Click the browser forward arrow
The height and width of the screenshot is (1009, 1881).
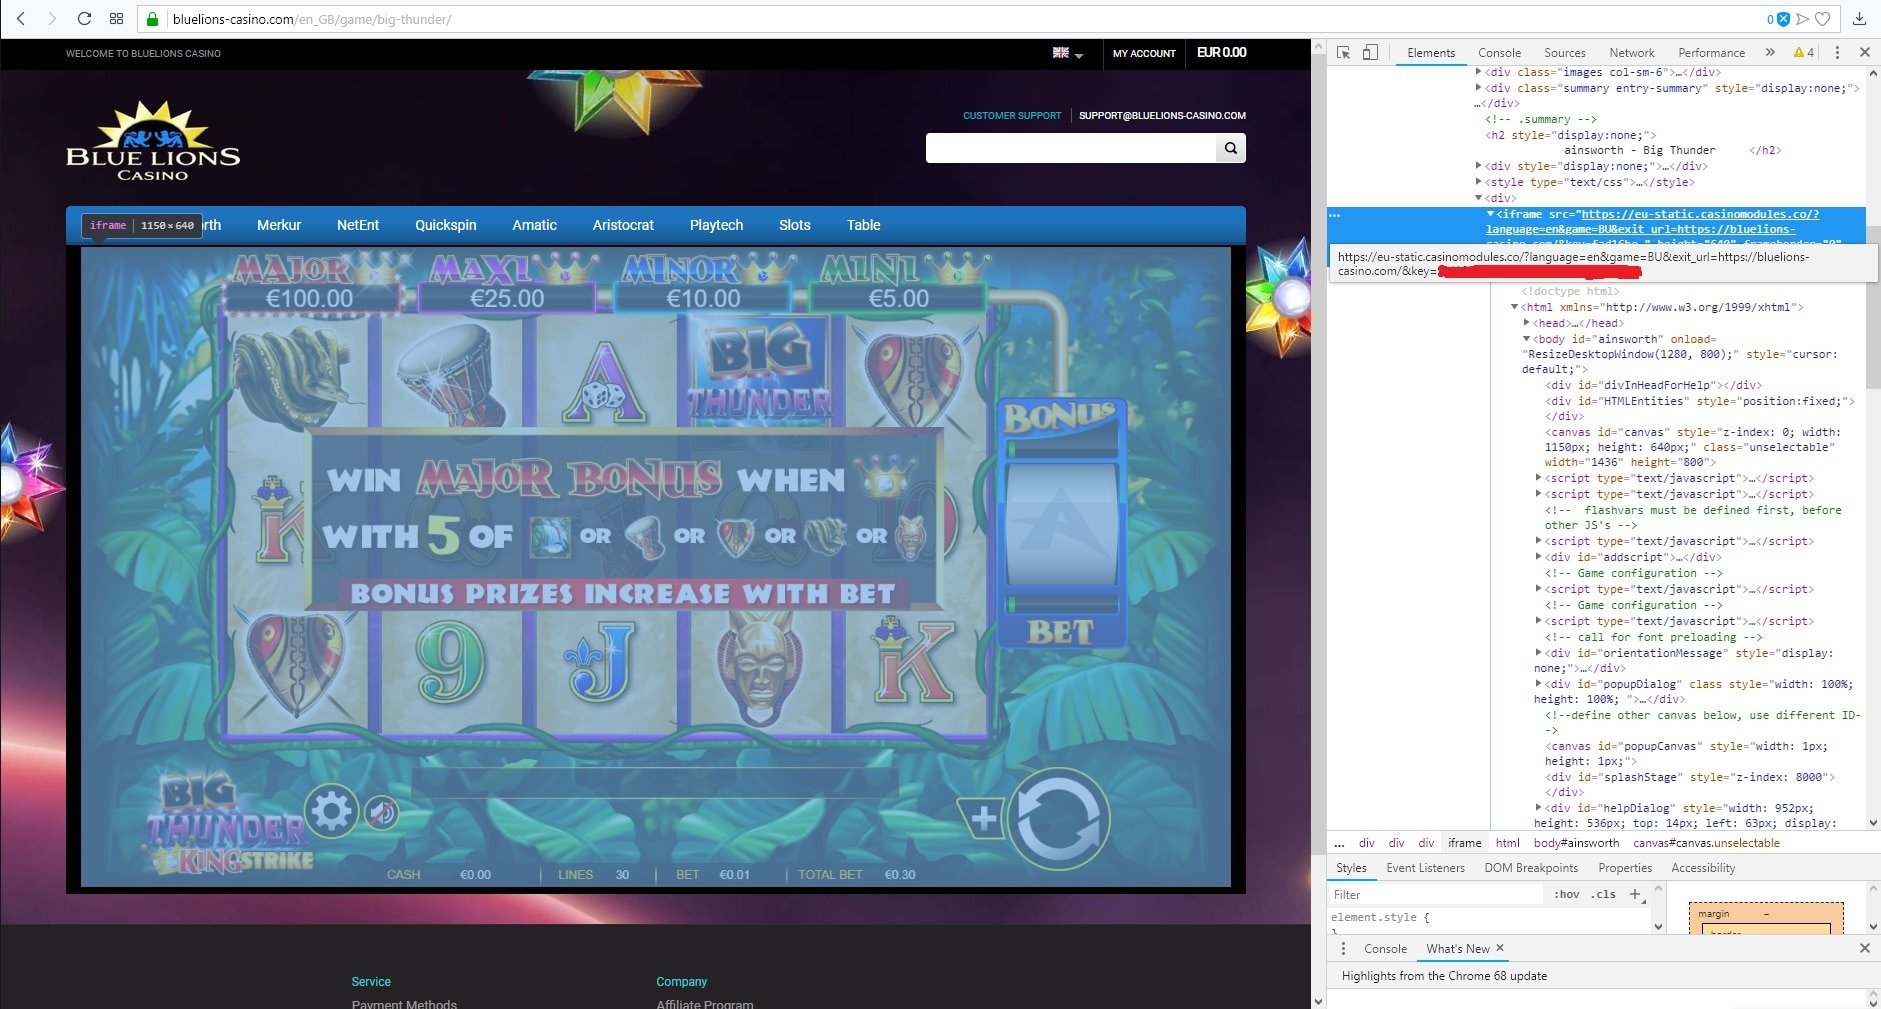pos(52,19)
